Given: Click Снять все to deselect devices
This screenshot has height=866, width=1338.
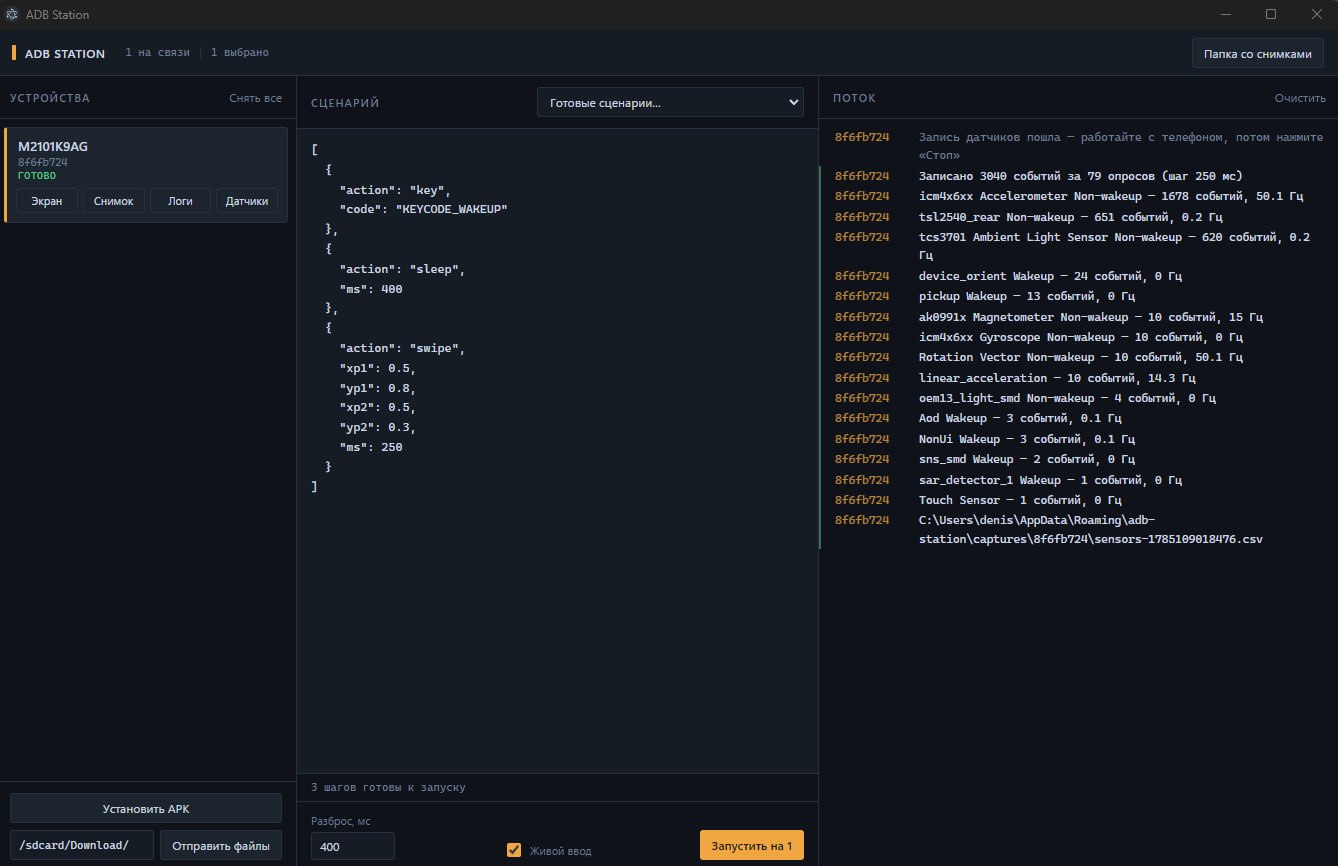Looking at the screenshot, I should point(255,98).
